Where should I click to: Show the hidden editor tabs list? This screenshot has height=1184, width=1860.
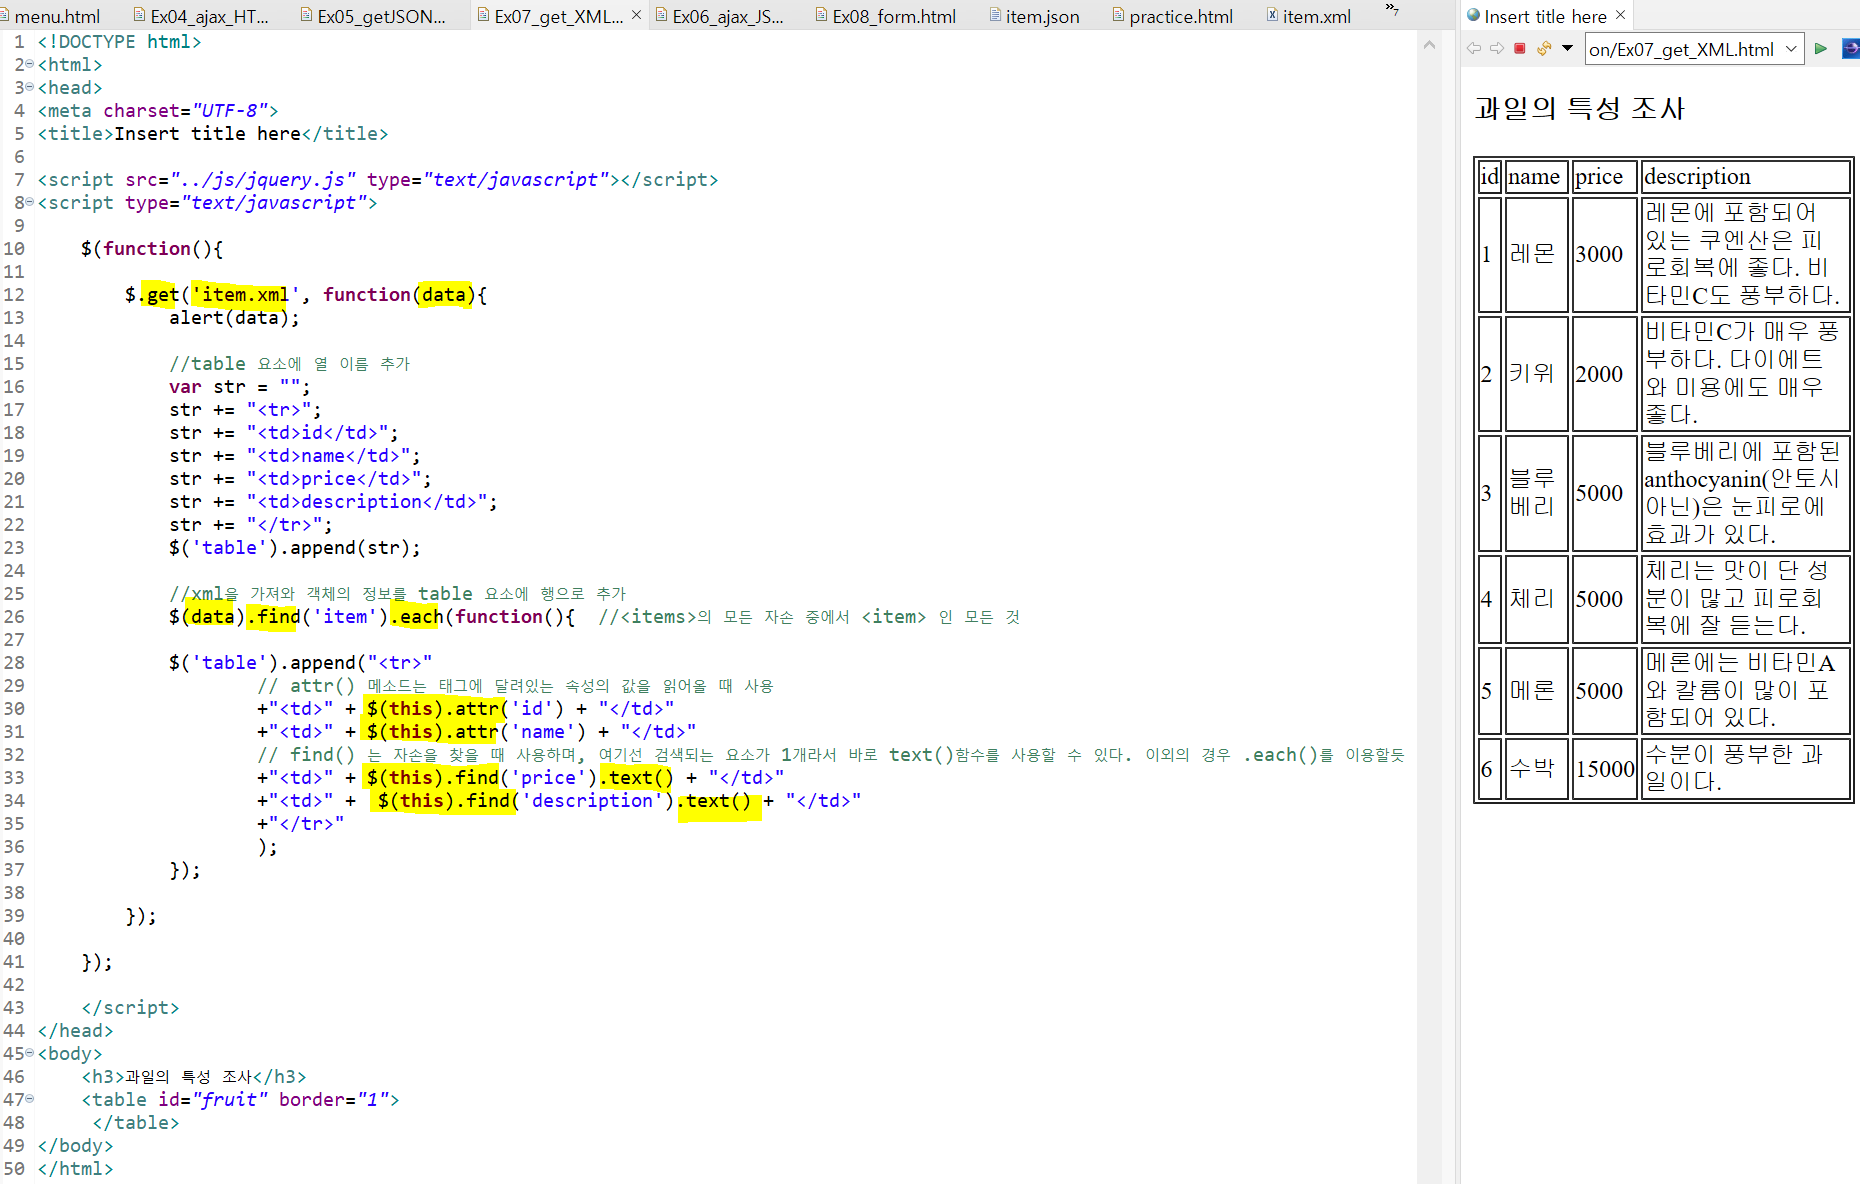(x=1391, y=10)
